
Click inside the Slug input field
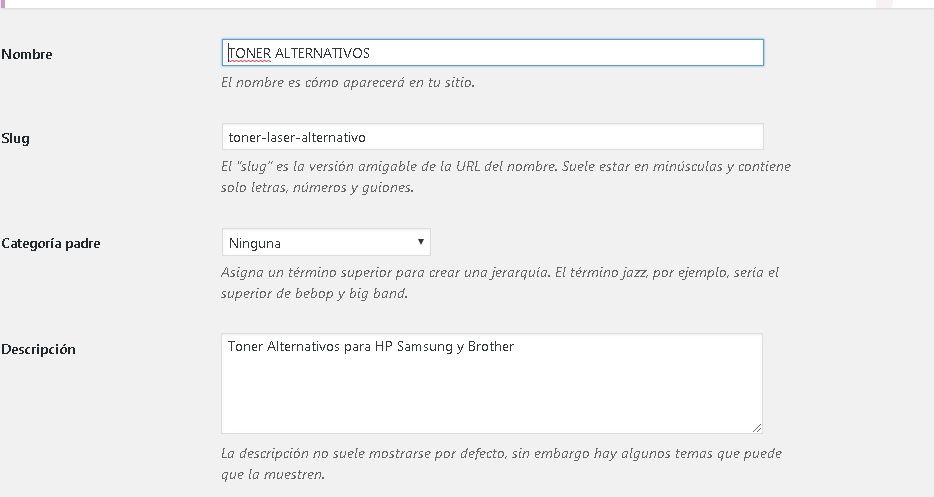493,137
